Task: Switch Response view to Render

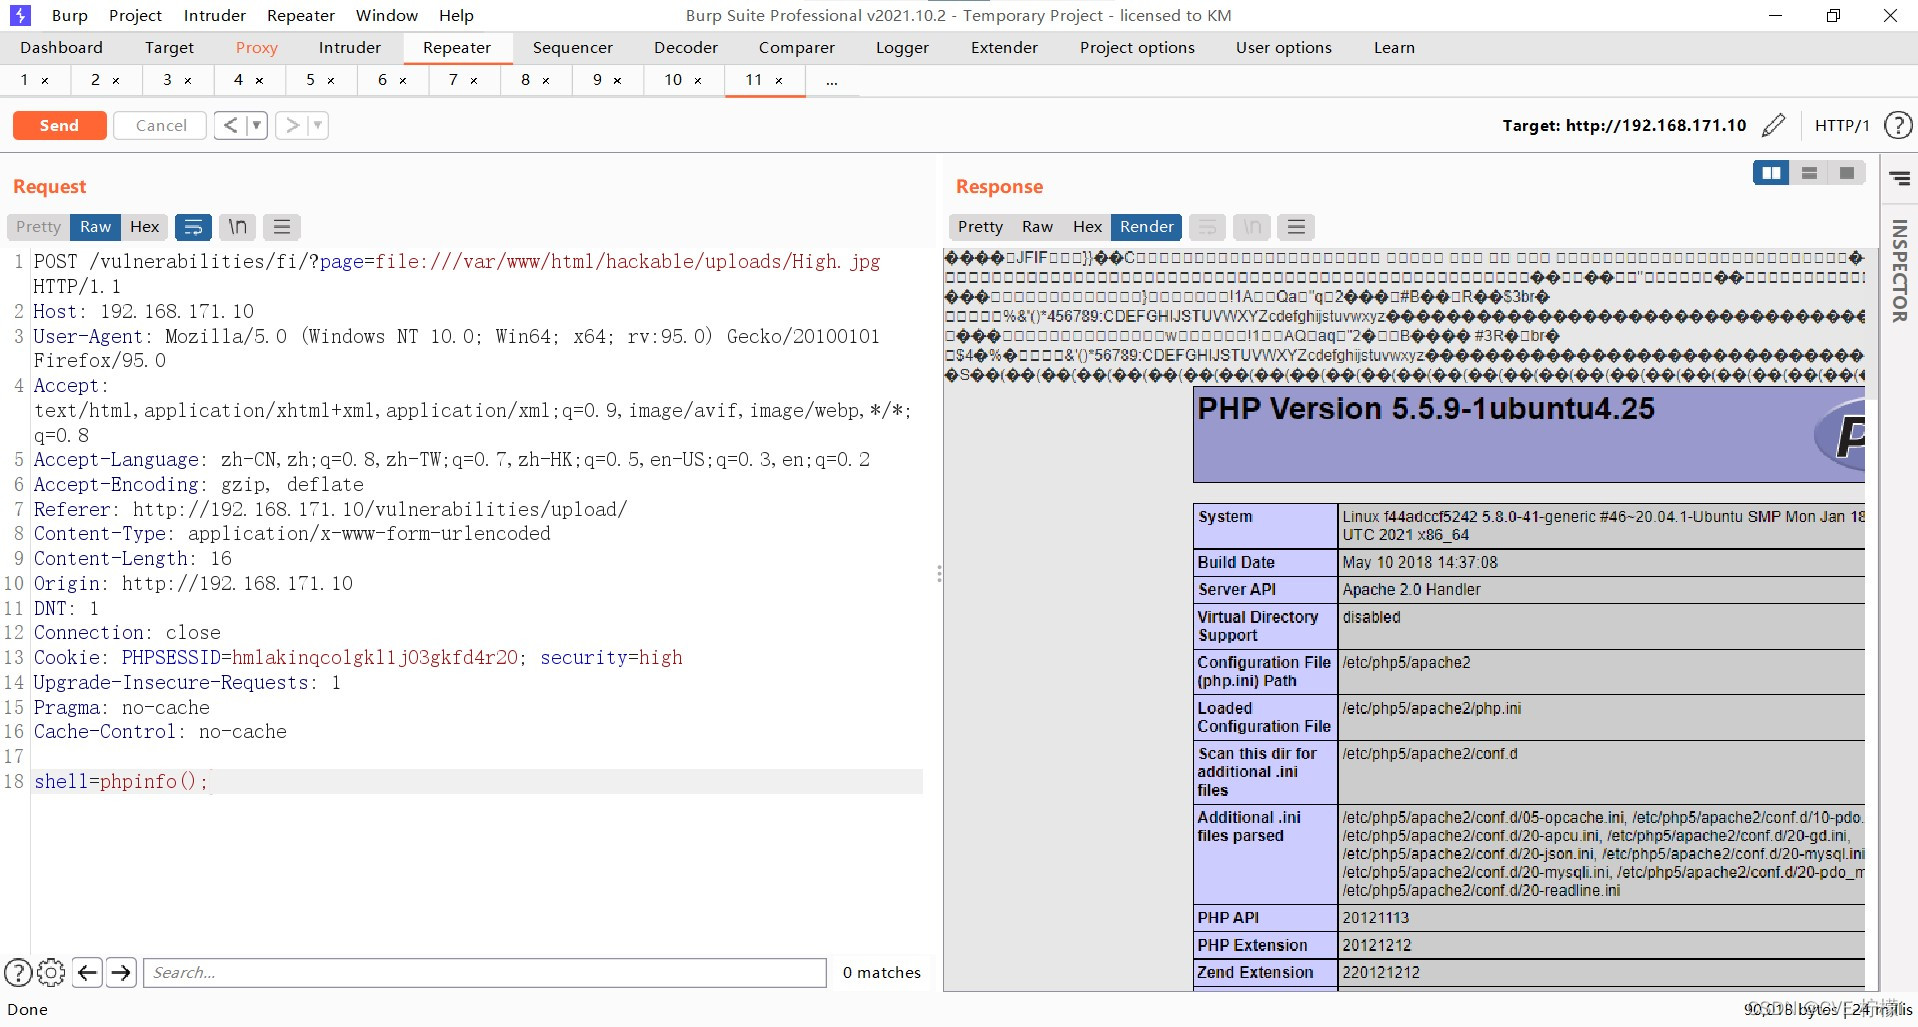Action: [x=1146, y=227]
